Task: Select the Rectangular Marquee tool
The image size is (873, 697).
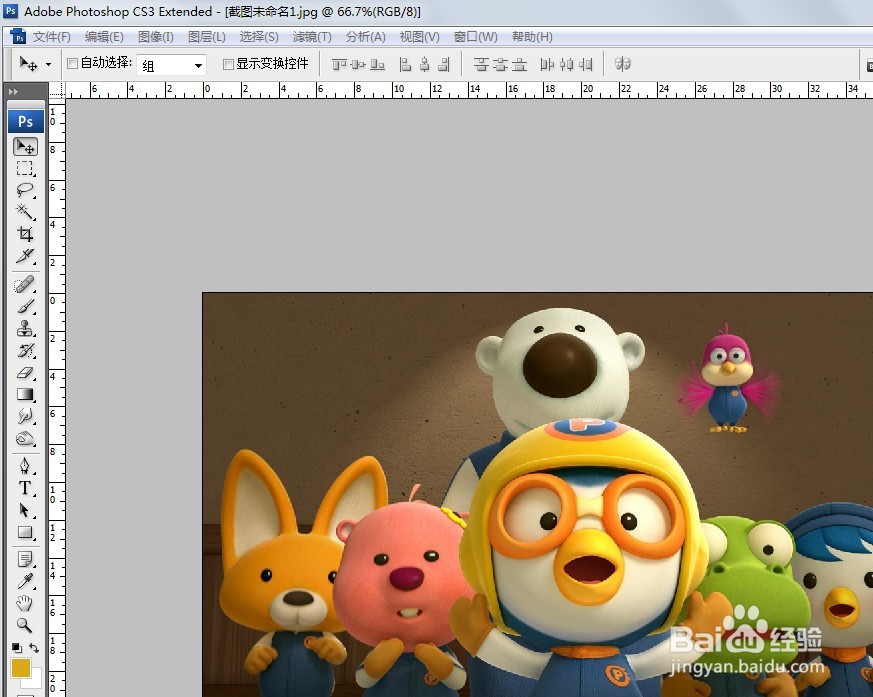Action: click(26, 169)
